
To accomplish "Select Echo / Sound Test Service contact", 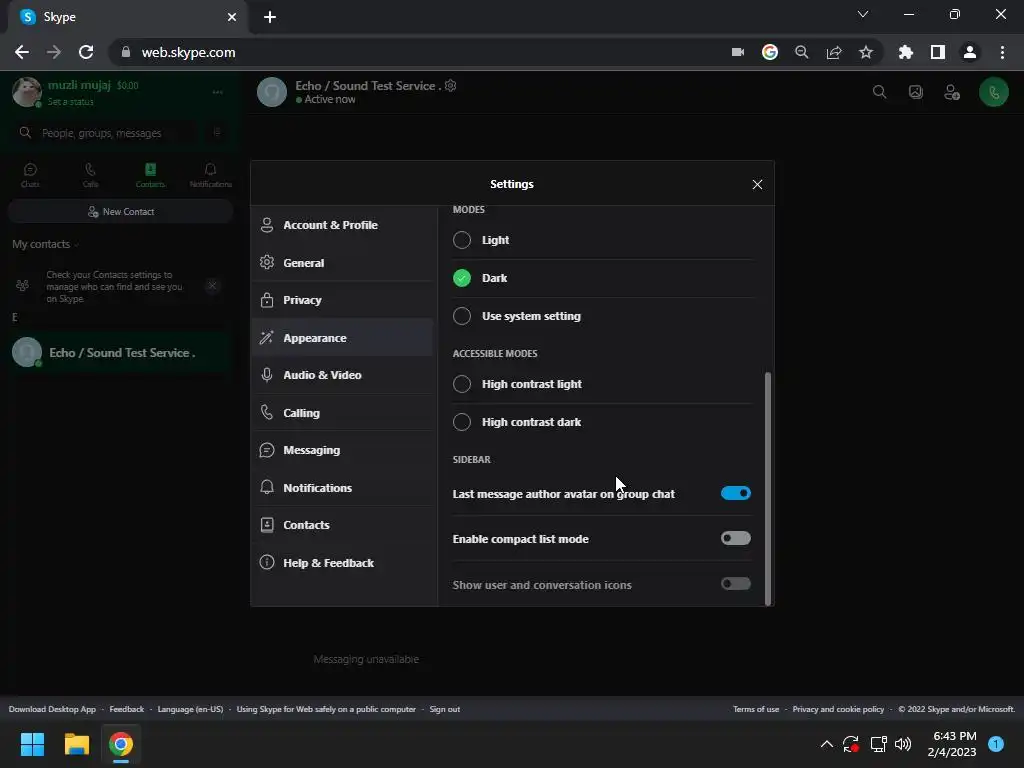I will point(121,353).
